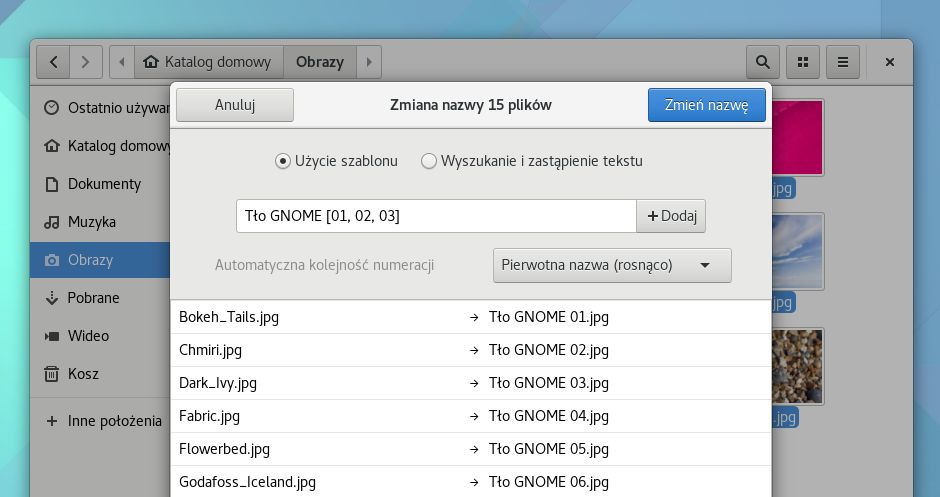Open the hamburger menu icon

click(843, 62)
